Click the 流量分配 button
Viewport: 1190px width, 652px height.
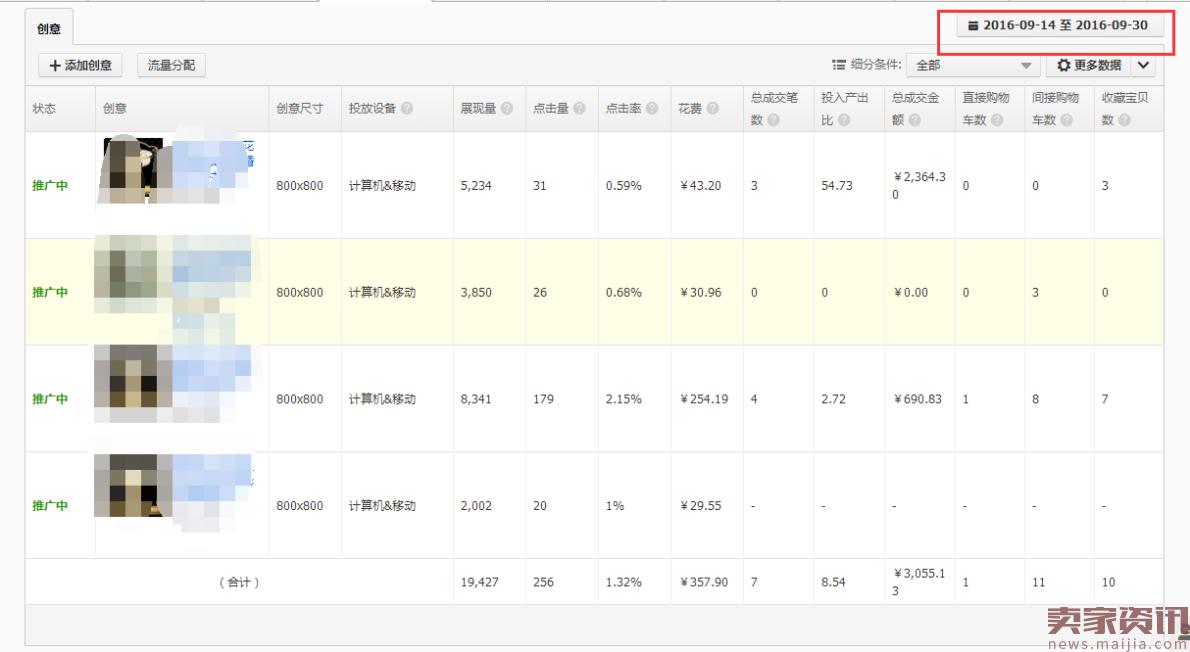coord(172,66)
